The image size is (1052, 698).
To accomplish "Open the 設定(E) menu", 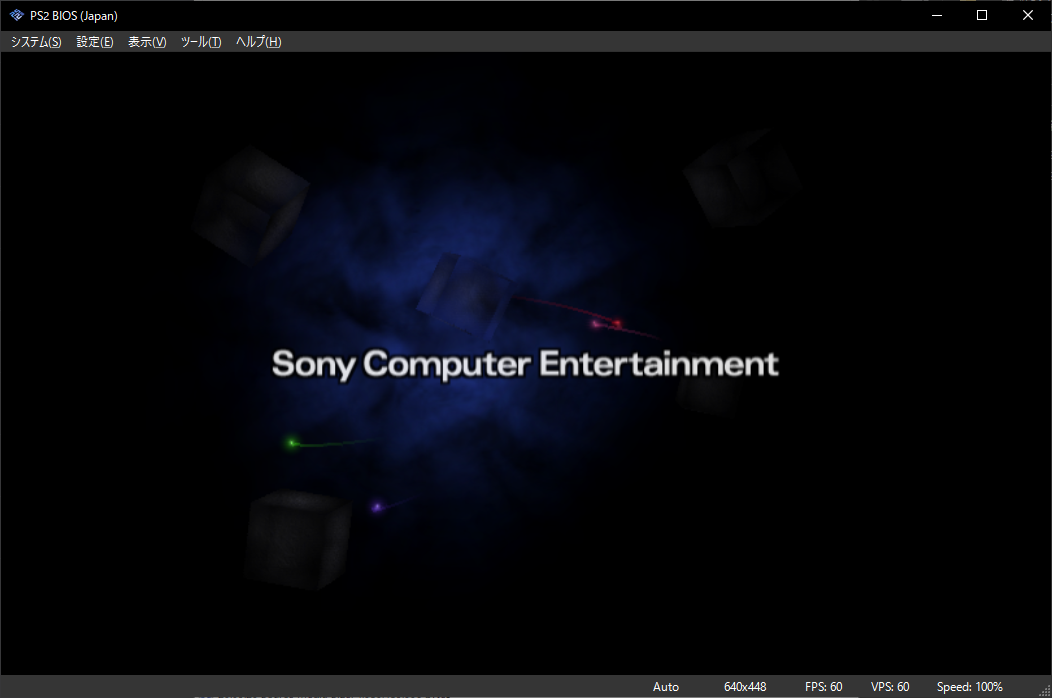I will (95, 42).
